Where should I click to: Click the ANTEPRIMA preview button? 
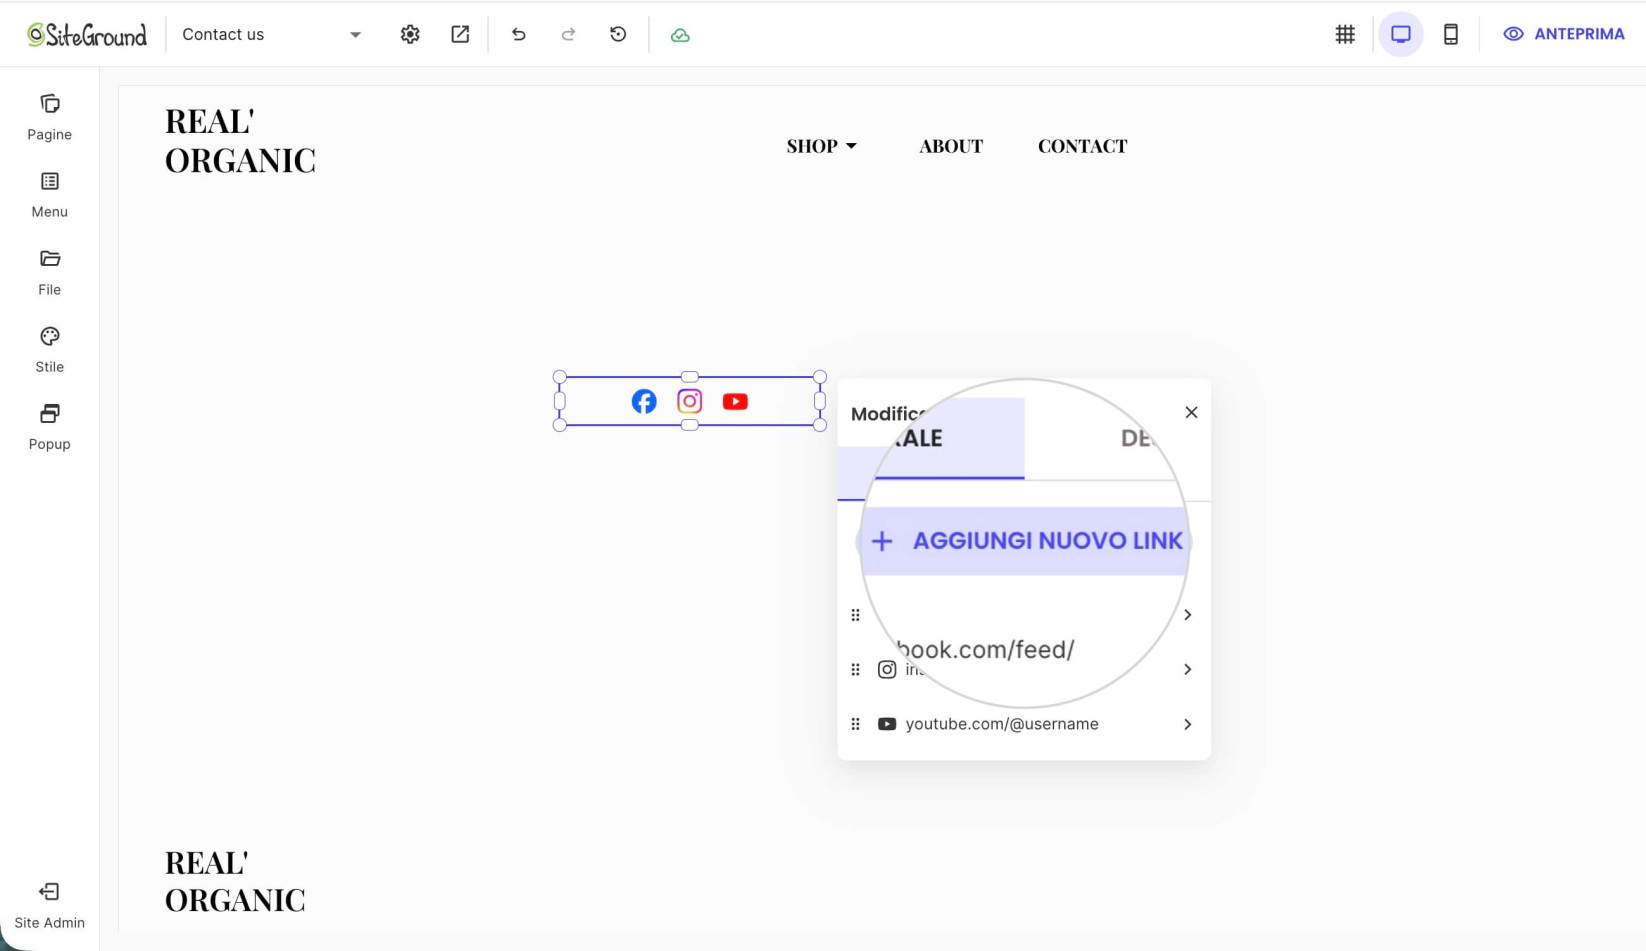[1564, 34]
